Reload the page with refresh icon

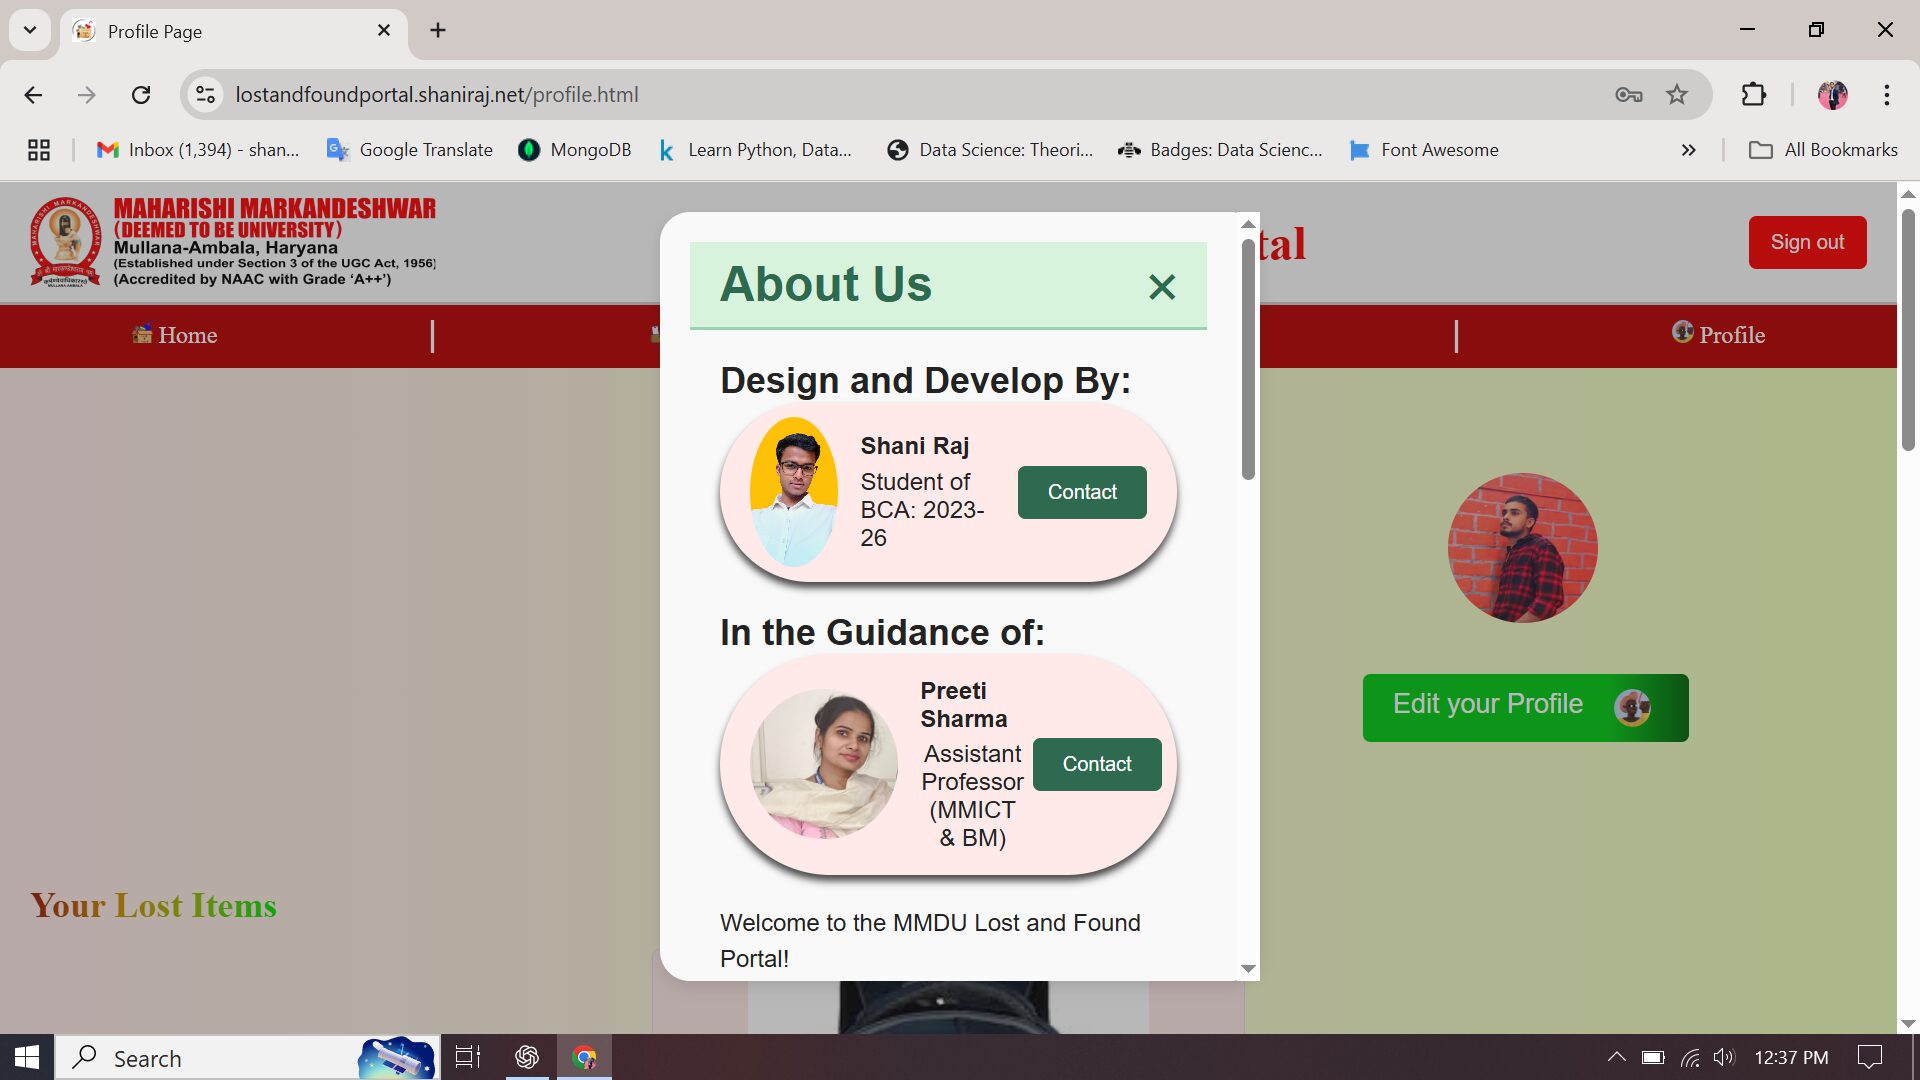(x=141, y=95)
